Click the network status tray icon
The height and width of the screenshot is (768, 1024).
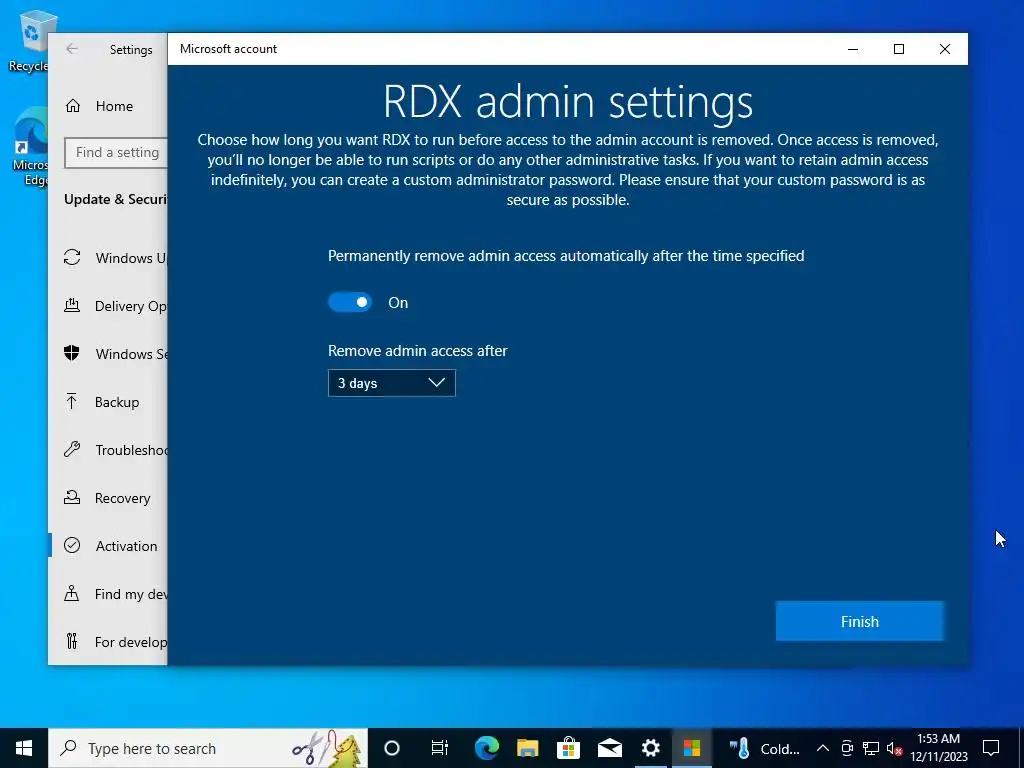[x=871, y=748]
